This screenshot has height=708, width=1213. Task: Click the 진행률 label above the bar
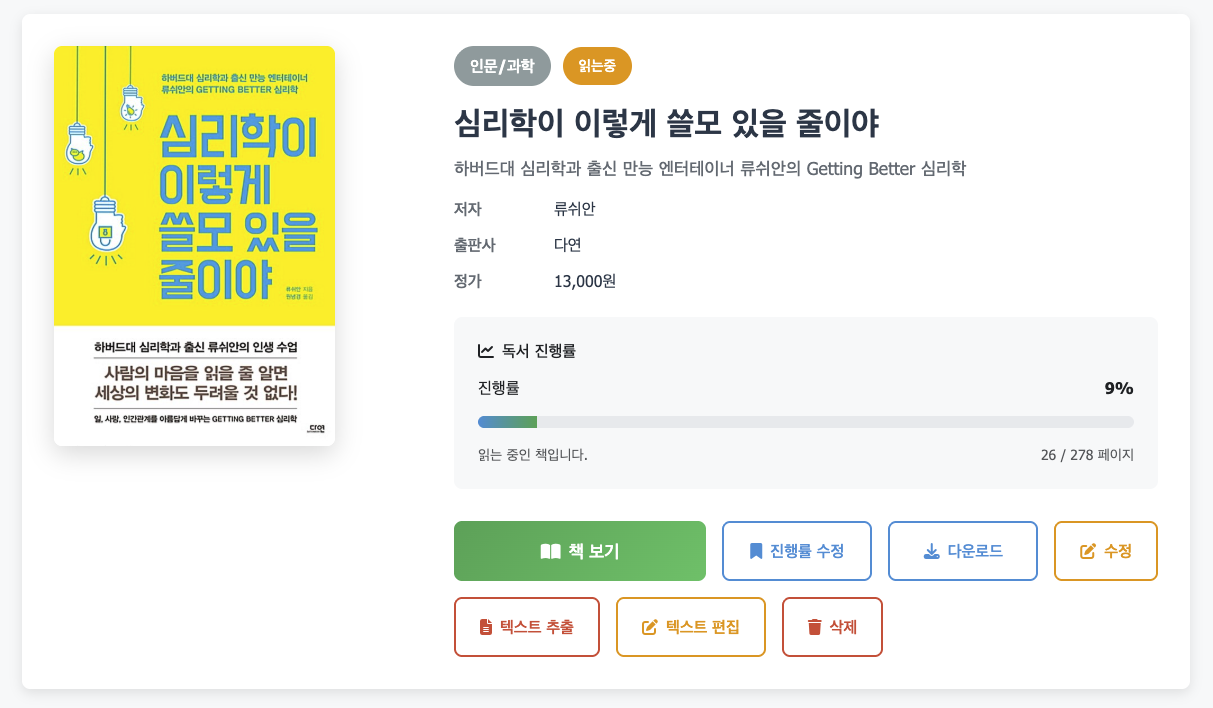tap(499, 388)
